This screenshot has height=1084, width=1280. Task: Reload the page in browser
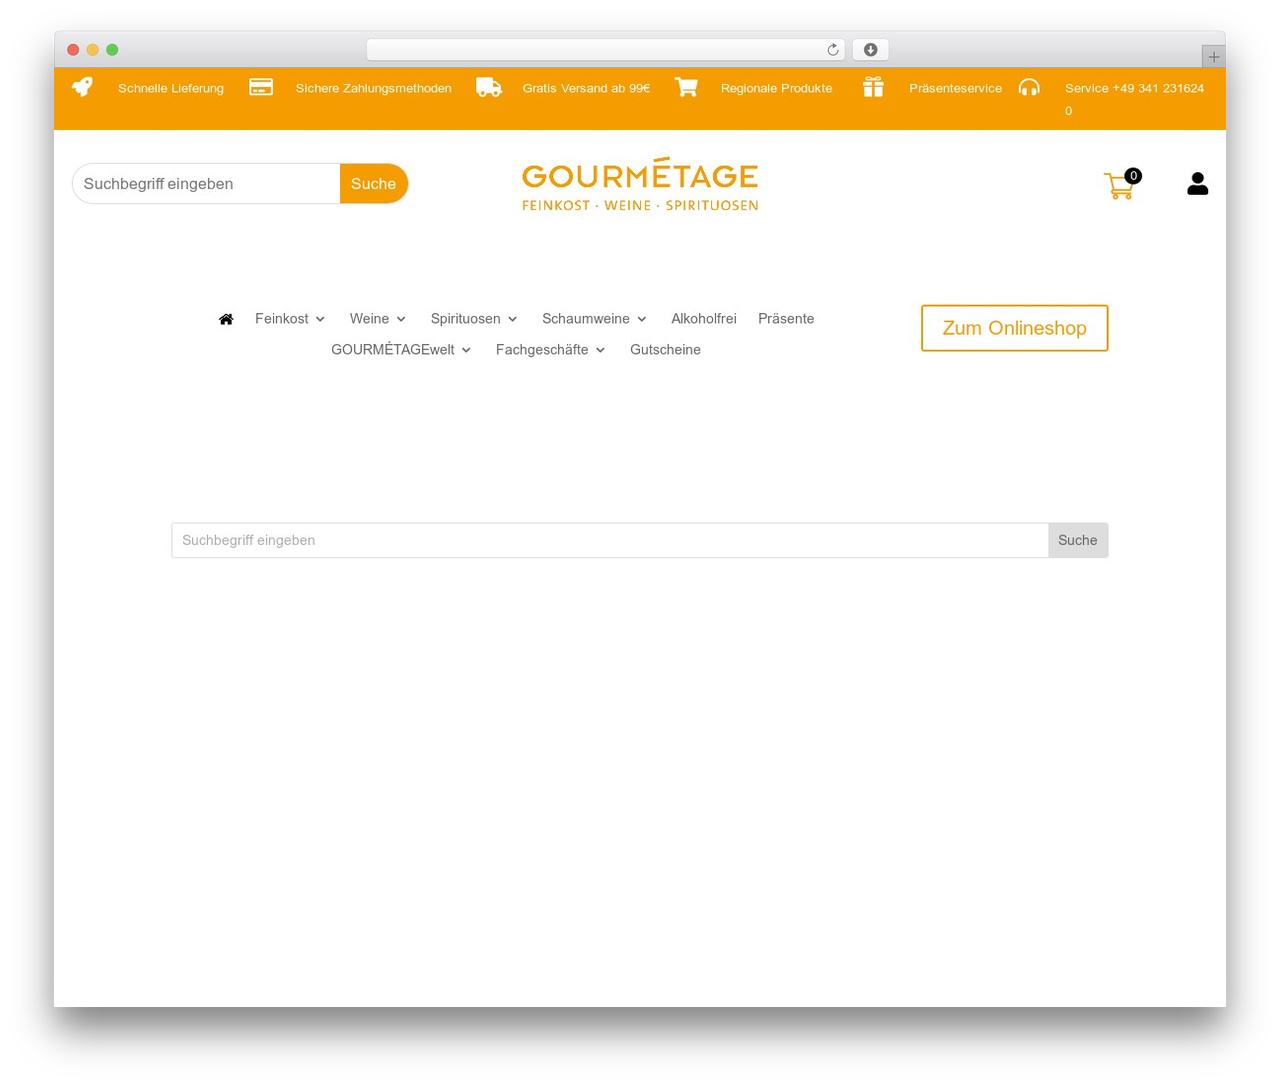coord(833,50)
